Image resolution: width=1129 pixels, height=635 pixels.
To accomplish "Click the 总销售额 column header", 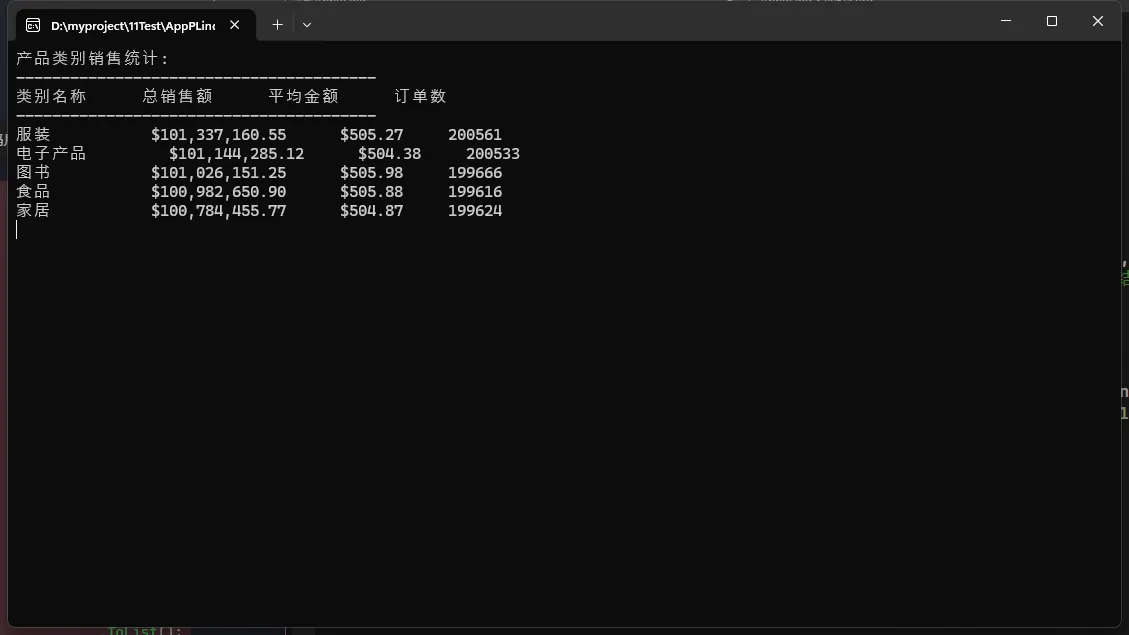I will (177, 97).
